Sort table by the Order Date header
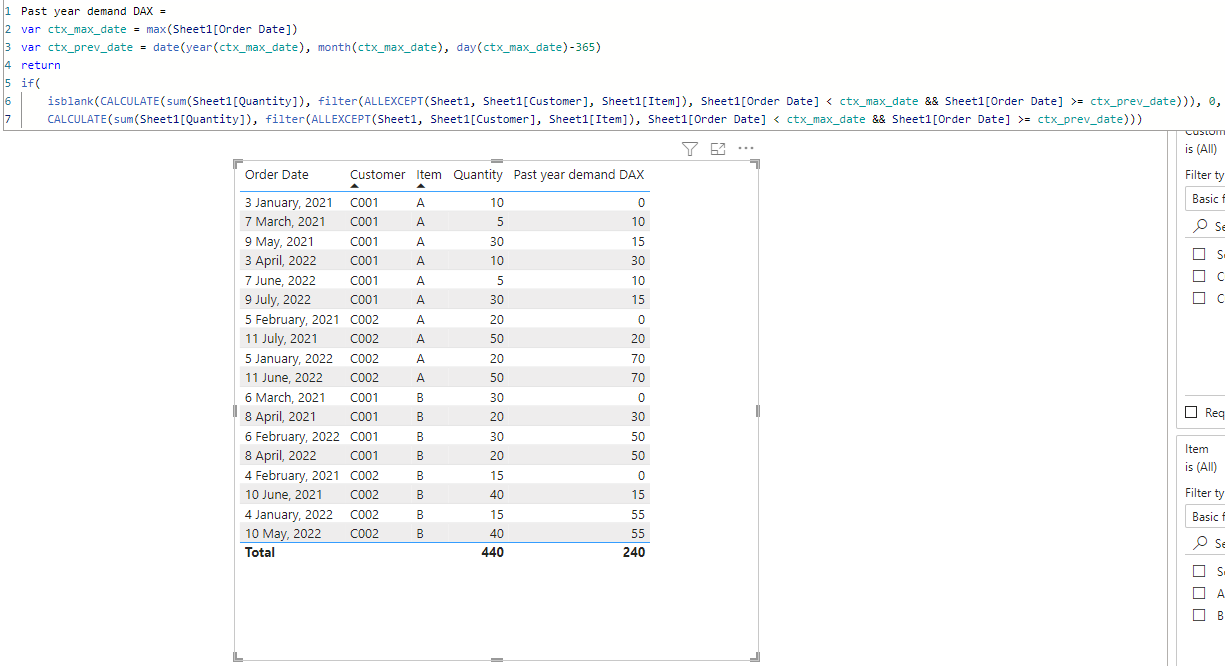Image resolution: width=1225 pixels, height=666 pixels. pos(277,174)
